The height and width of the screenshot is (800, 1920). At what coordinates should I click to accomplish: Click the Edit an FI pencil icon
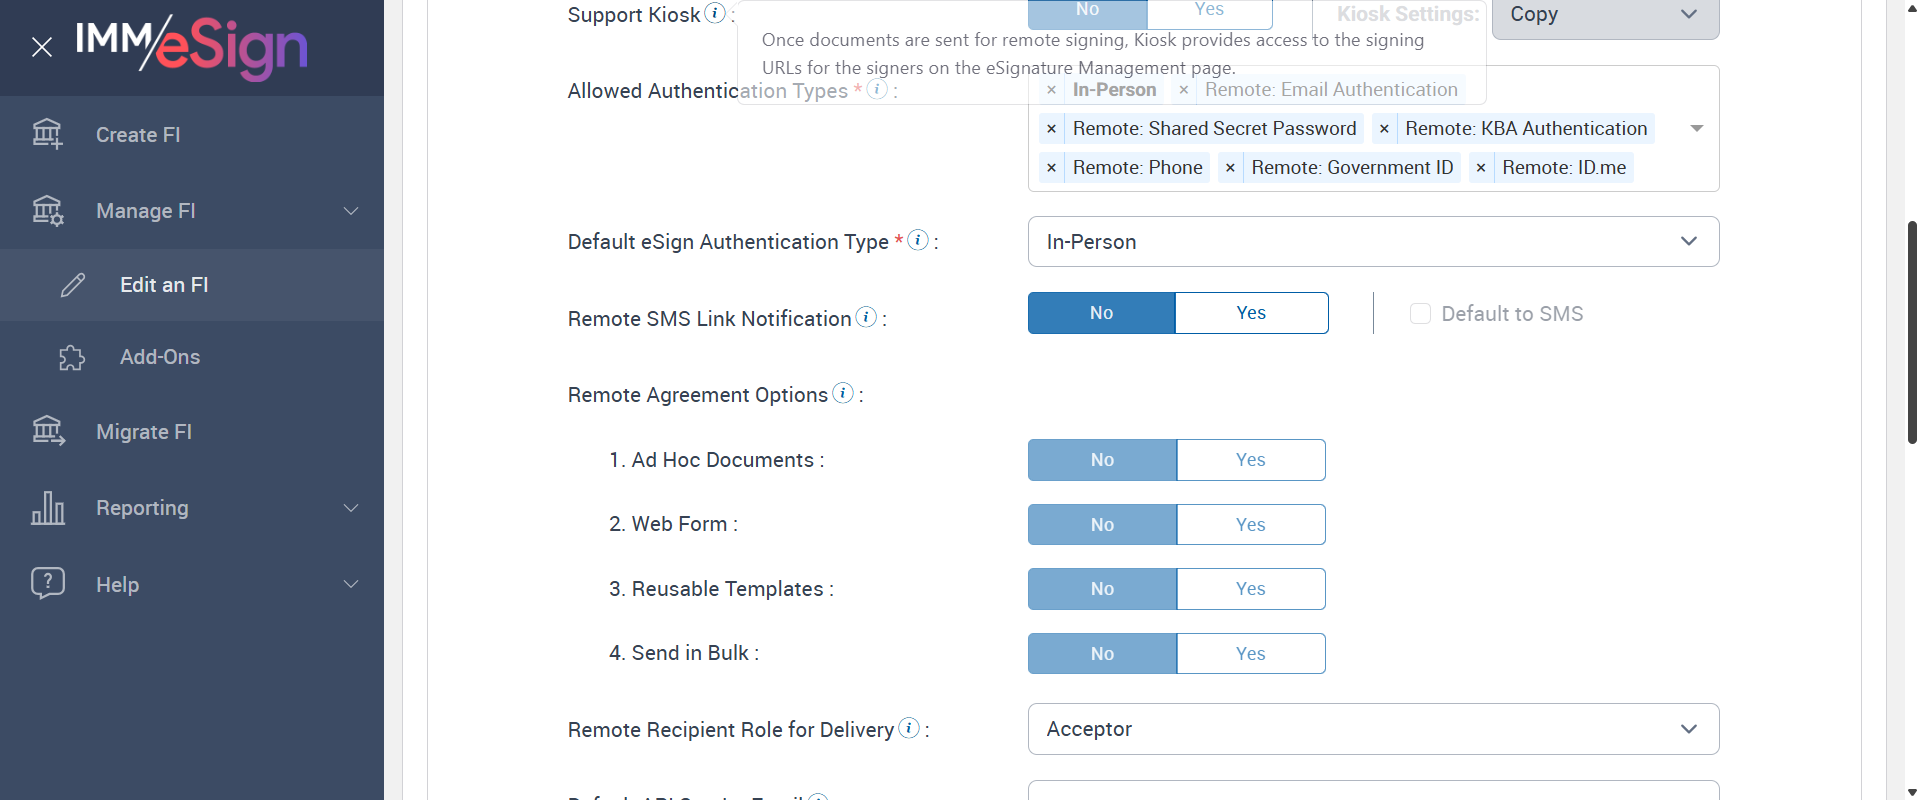coord(73,285)
